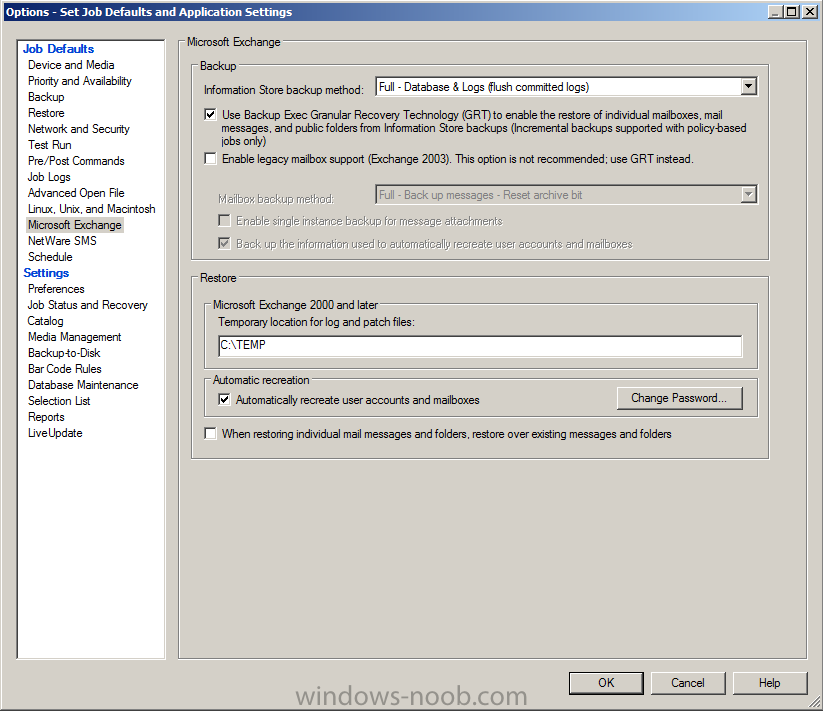
Task: Select Advanced Open File entry
Action: click(x=76, y=193)
